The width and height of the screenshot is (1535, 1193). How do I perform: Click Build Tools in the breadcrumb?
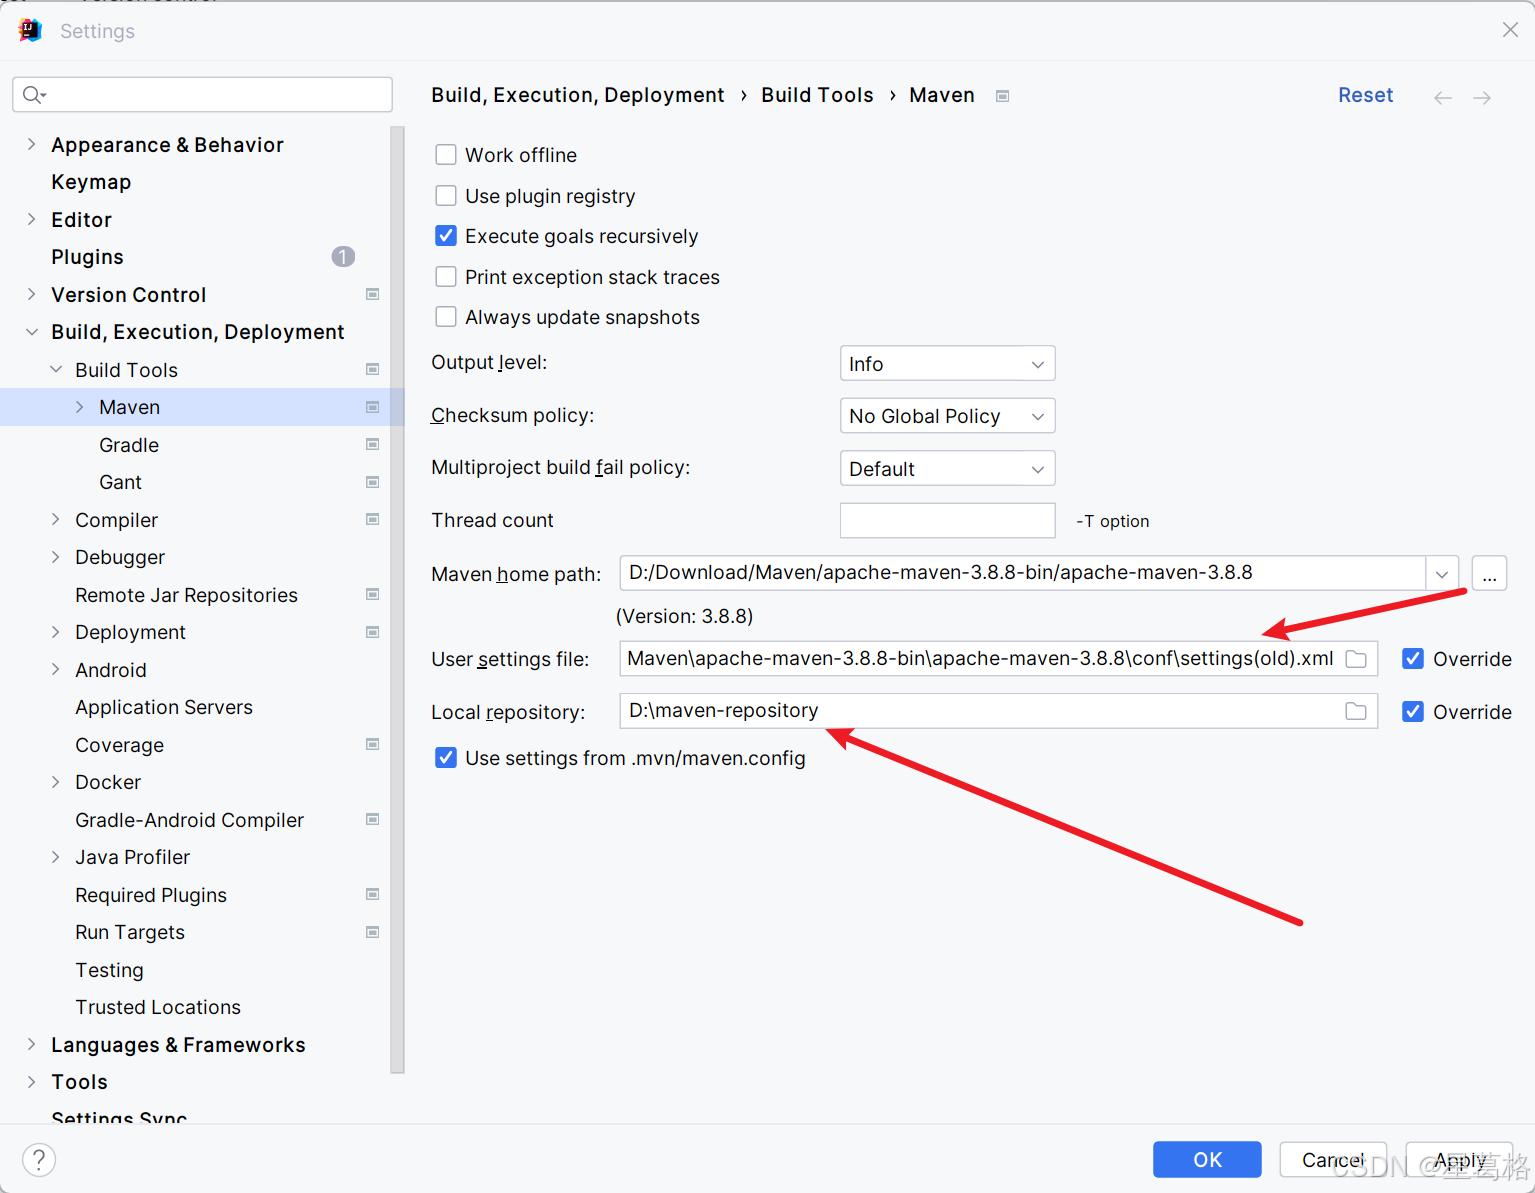pos(817,95)
